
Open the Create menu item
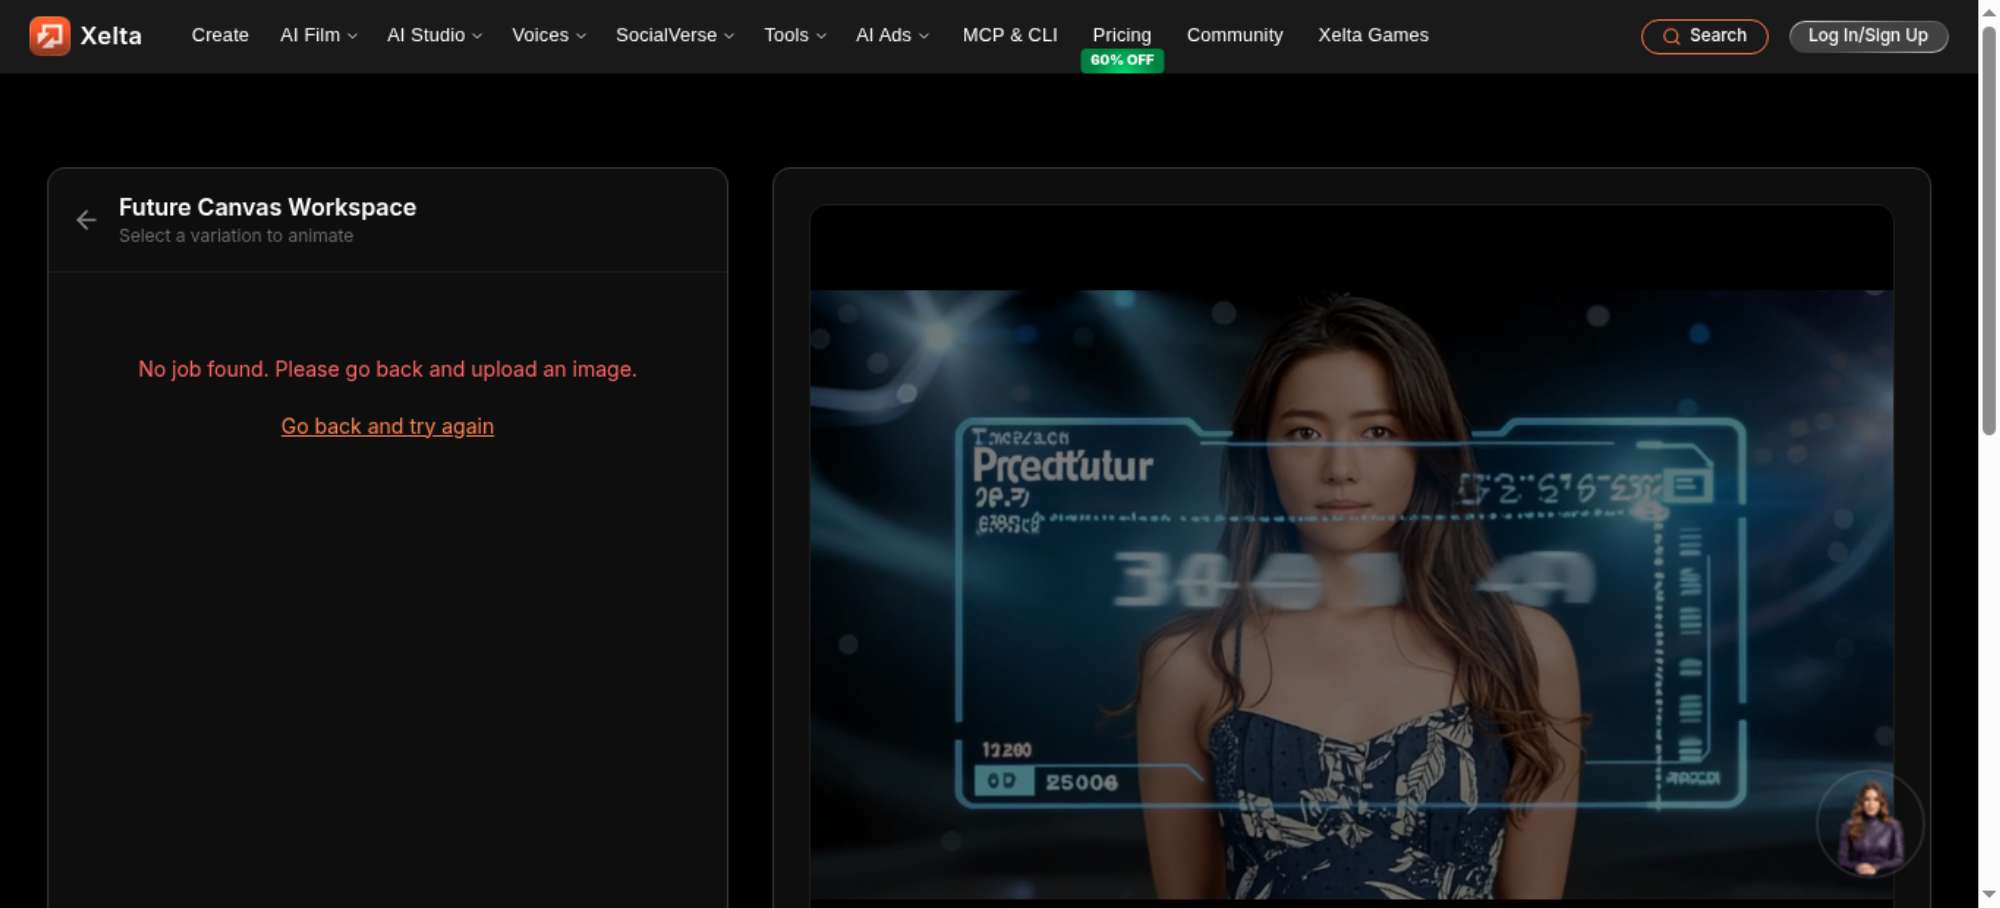(x=220, y=35)
